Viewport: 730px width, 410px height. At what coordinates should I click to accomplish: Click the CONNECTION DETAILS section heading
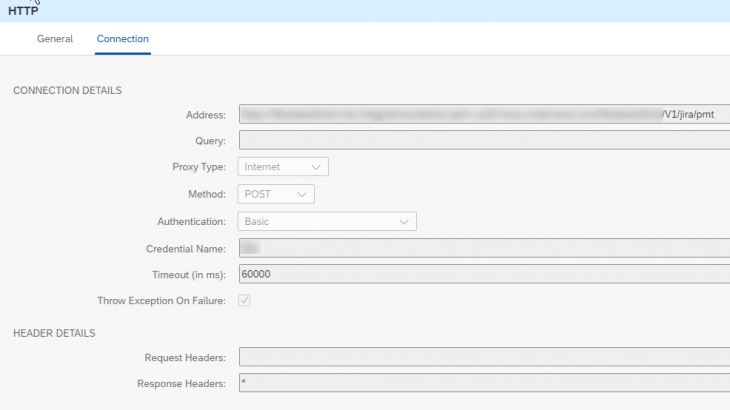(x=67, y=90)
